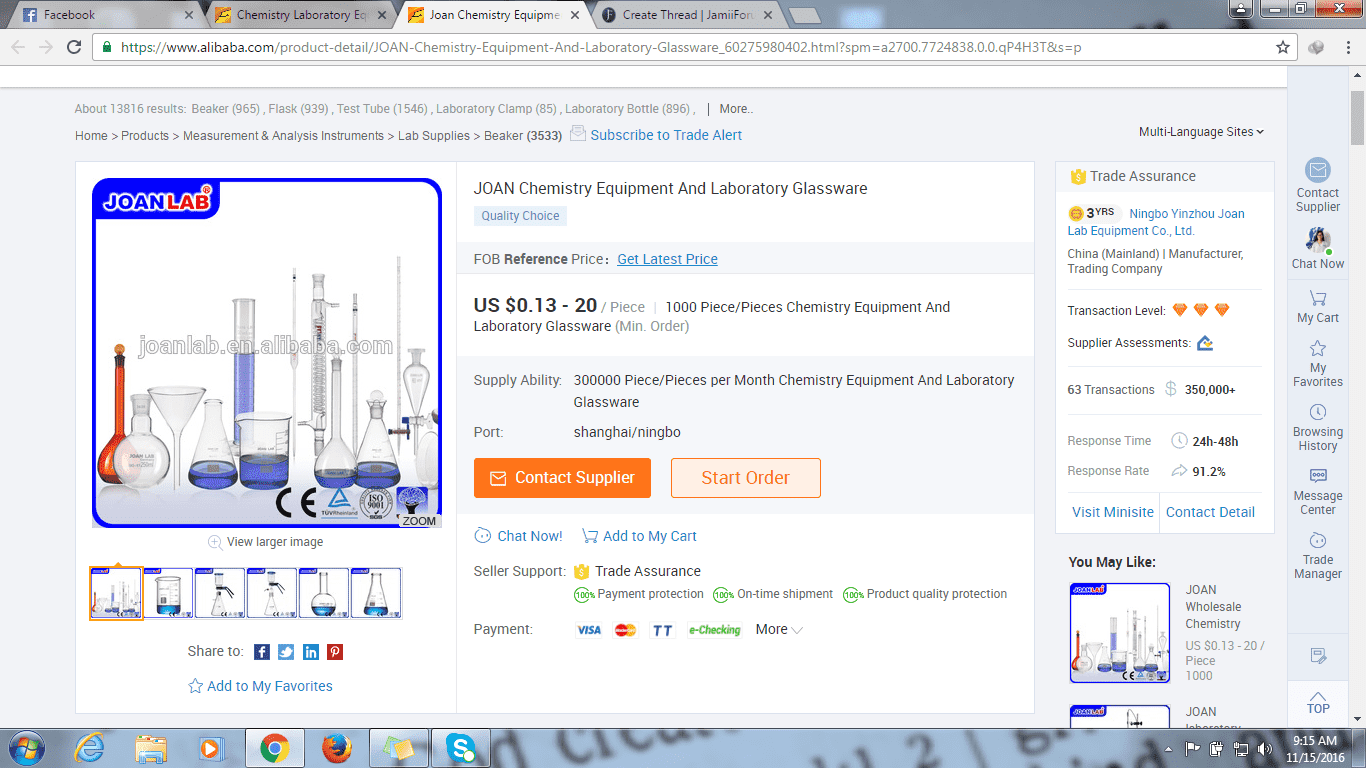Select the round-bottom flask thumbnail
The image size is (1366, 768).
click(x=324, y=593)
